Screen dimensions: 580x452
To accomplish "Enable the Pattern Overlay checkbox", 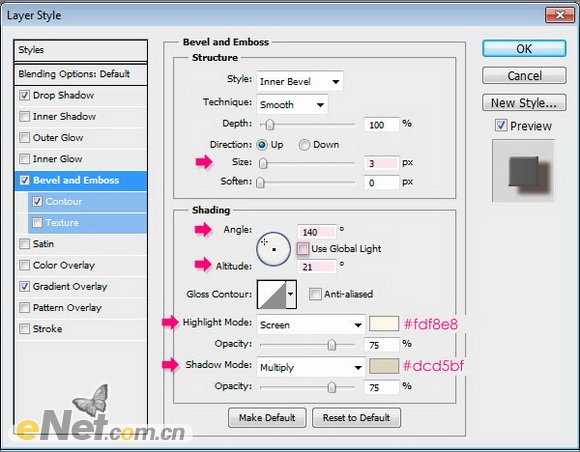I will pos(24,307).
